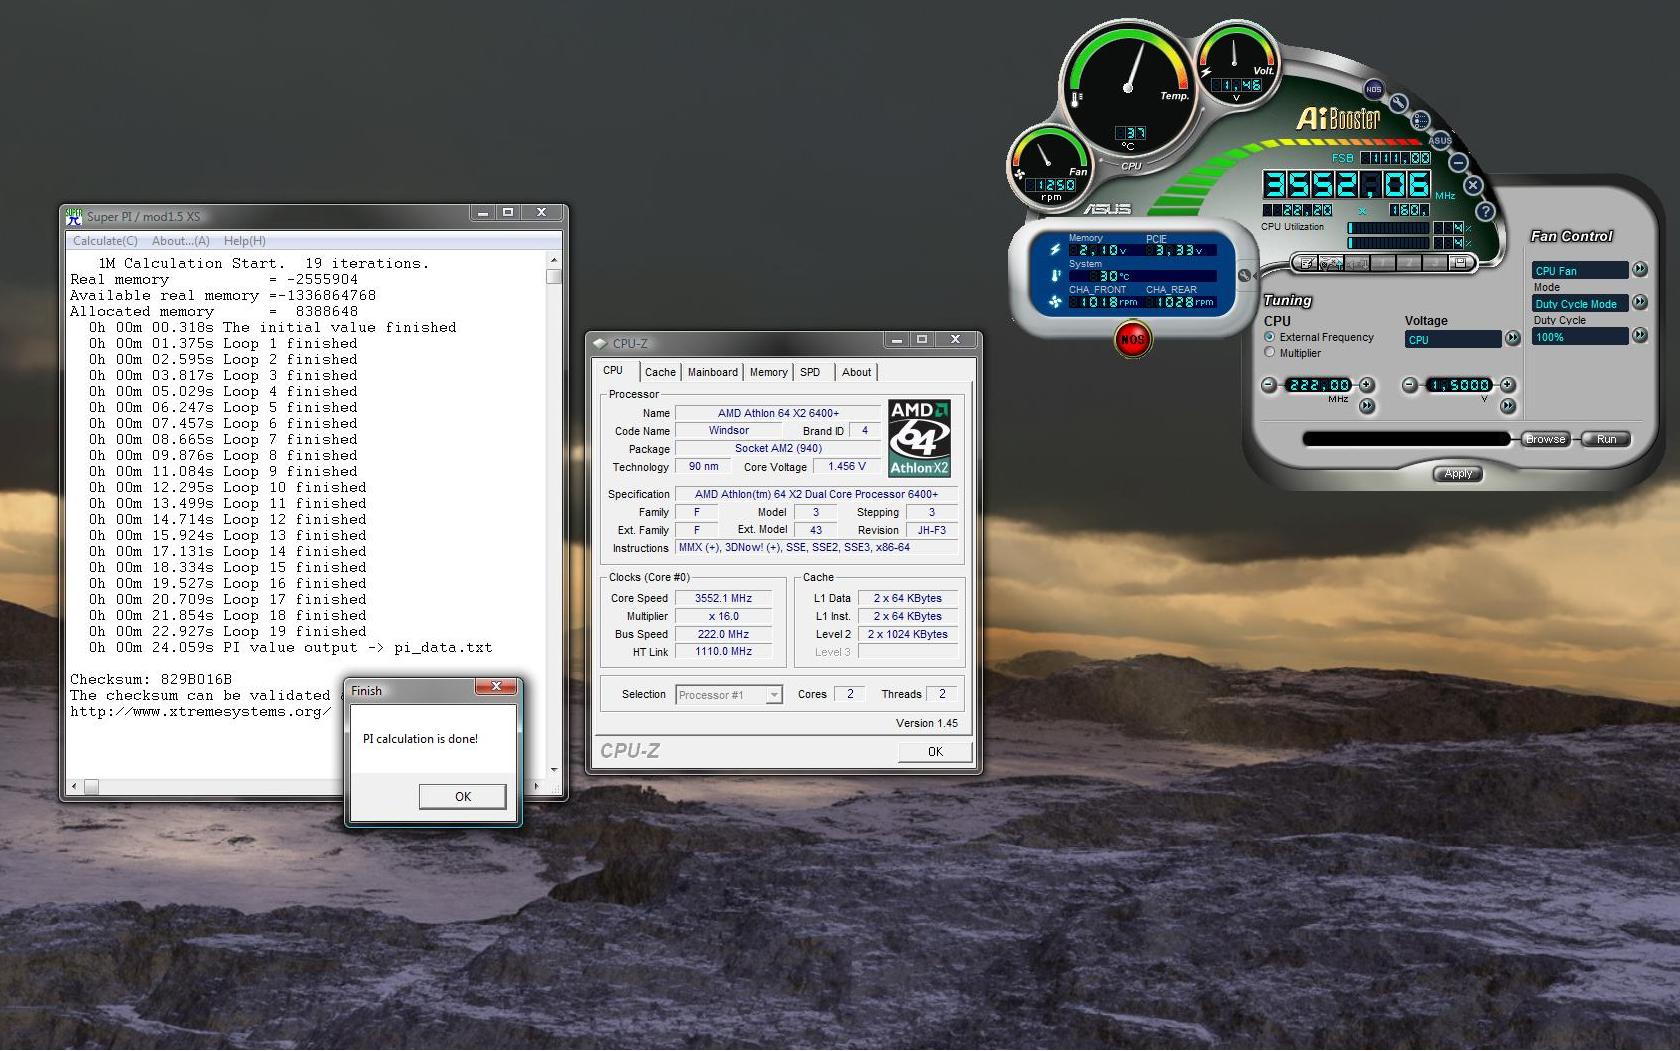Click Super PI horizontal scrollbar left arrow

[73, 787]
